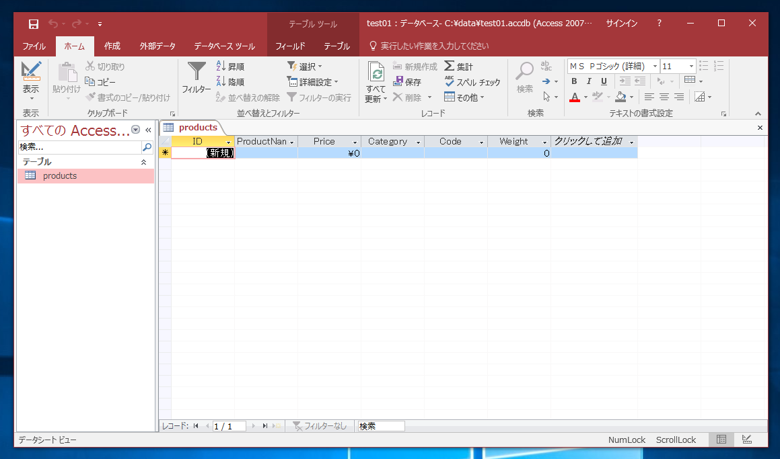
Task: Click すべて更新 refresh icon
Action: pyautogui.click(x=376, y=82)
